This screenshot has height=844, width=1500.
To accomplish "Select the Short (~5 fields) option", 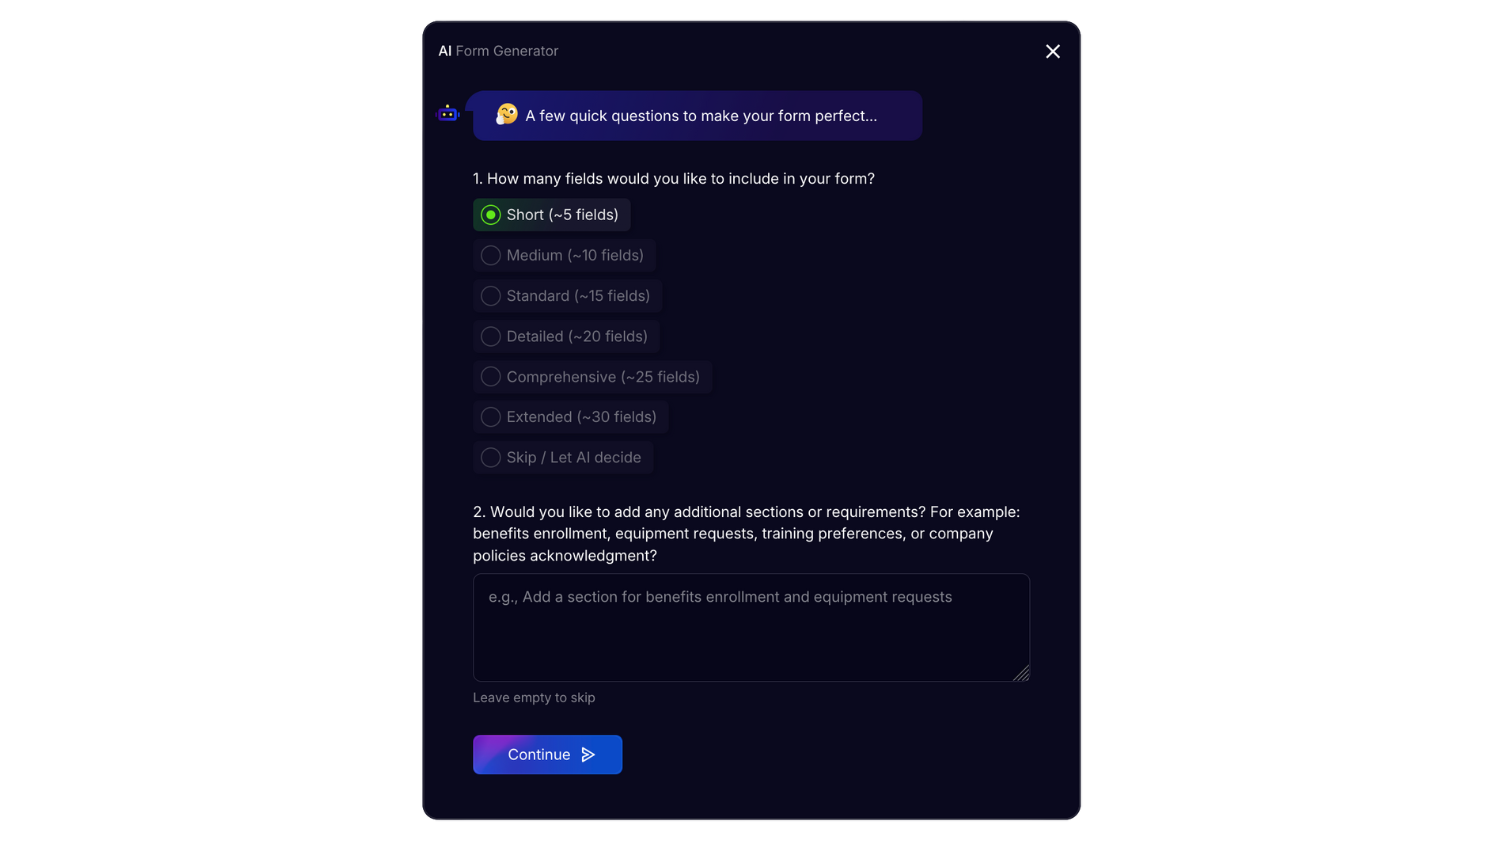I will [551, 214].
